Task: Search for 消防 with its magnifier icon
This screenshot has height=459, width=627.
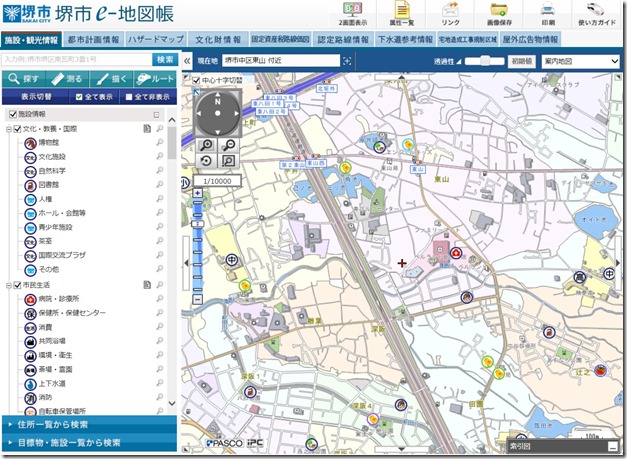Action: coord(160,397)
